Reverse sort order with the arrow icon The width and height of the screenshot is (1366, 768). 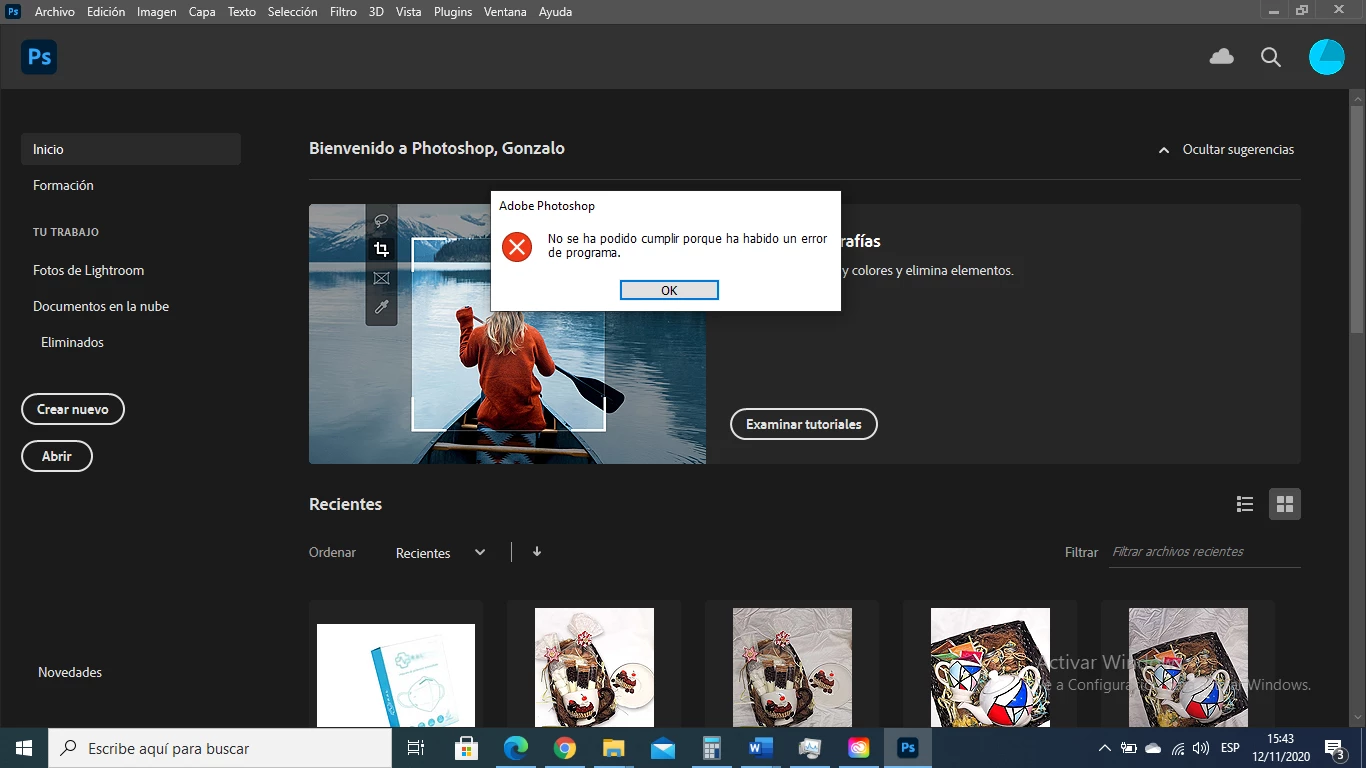[537, 551]
